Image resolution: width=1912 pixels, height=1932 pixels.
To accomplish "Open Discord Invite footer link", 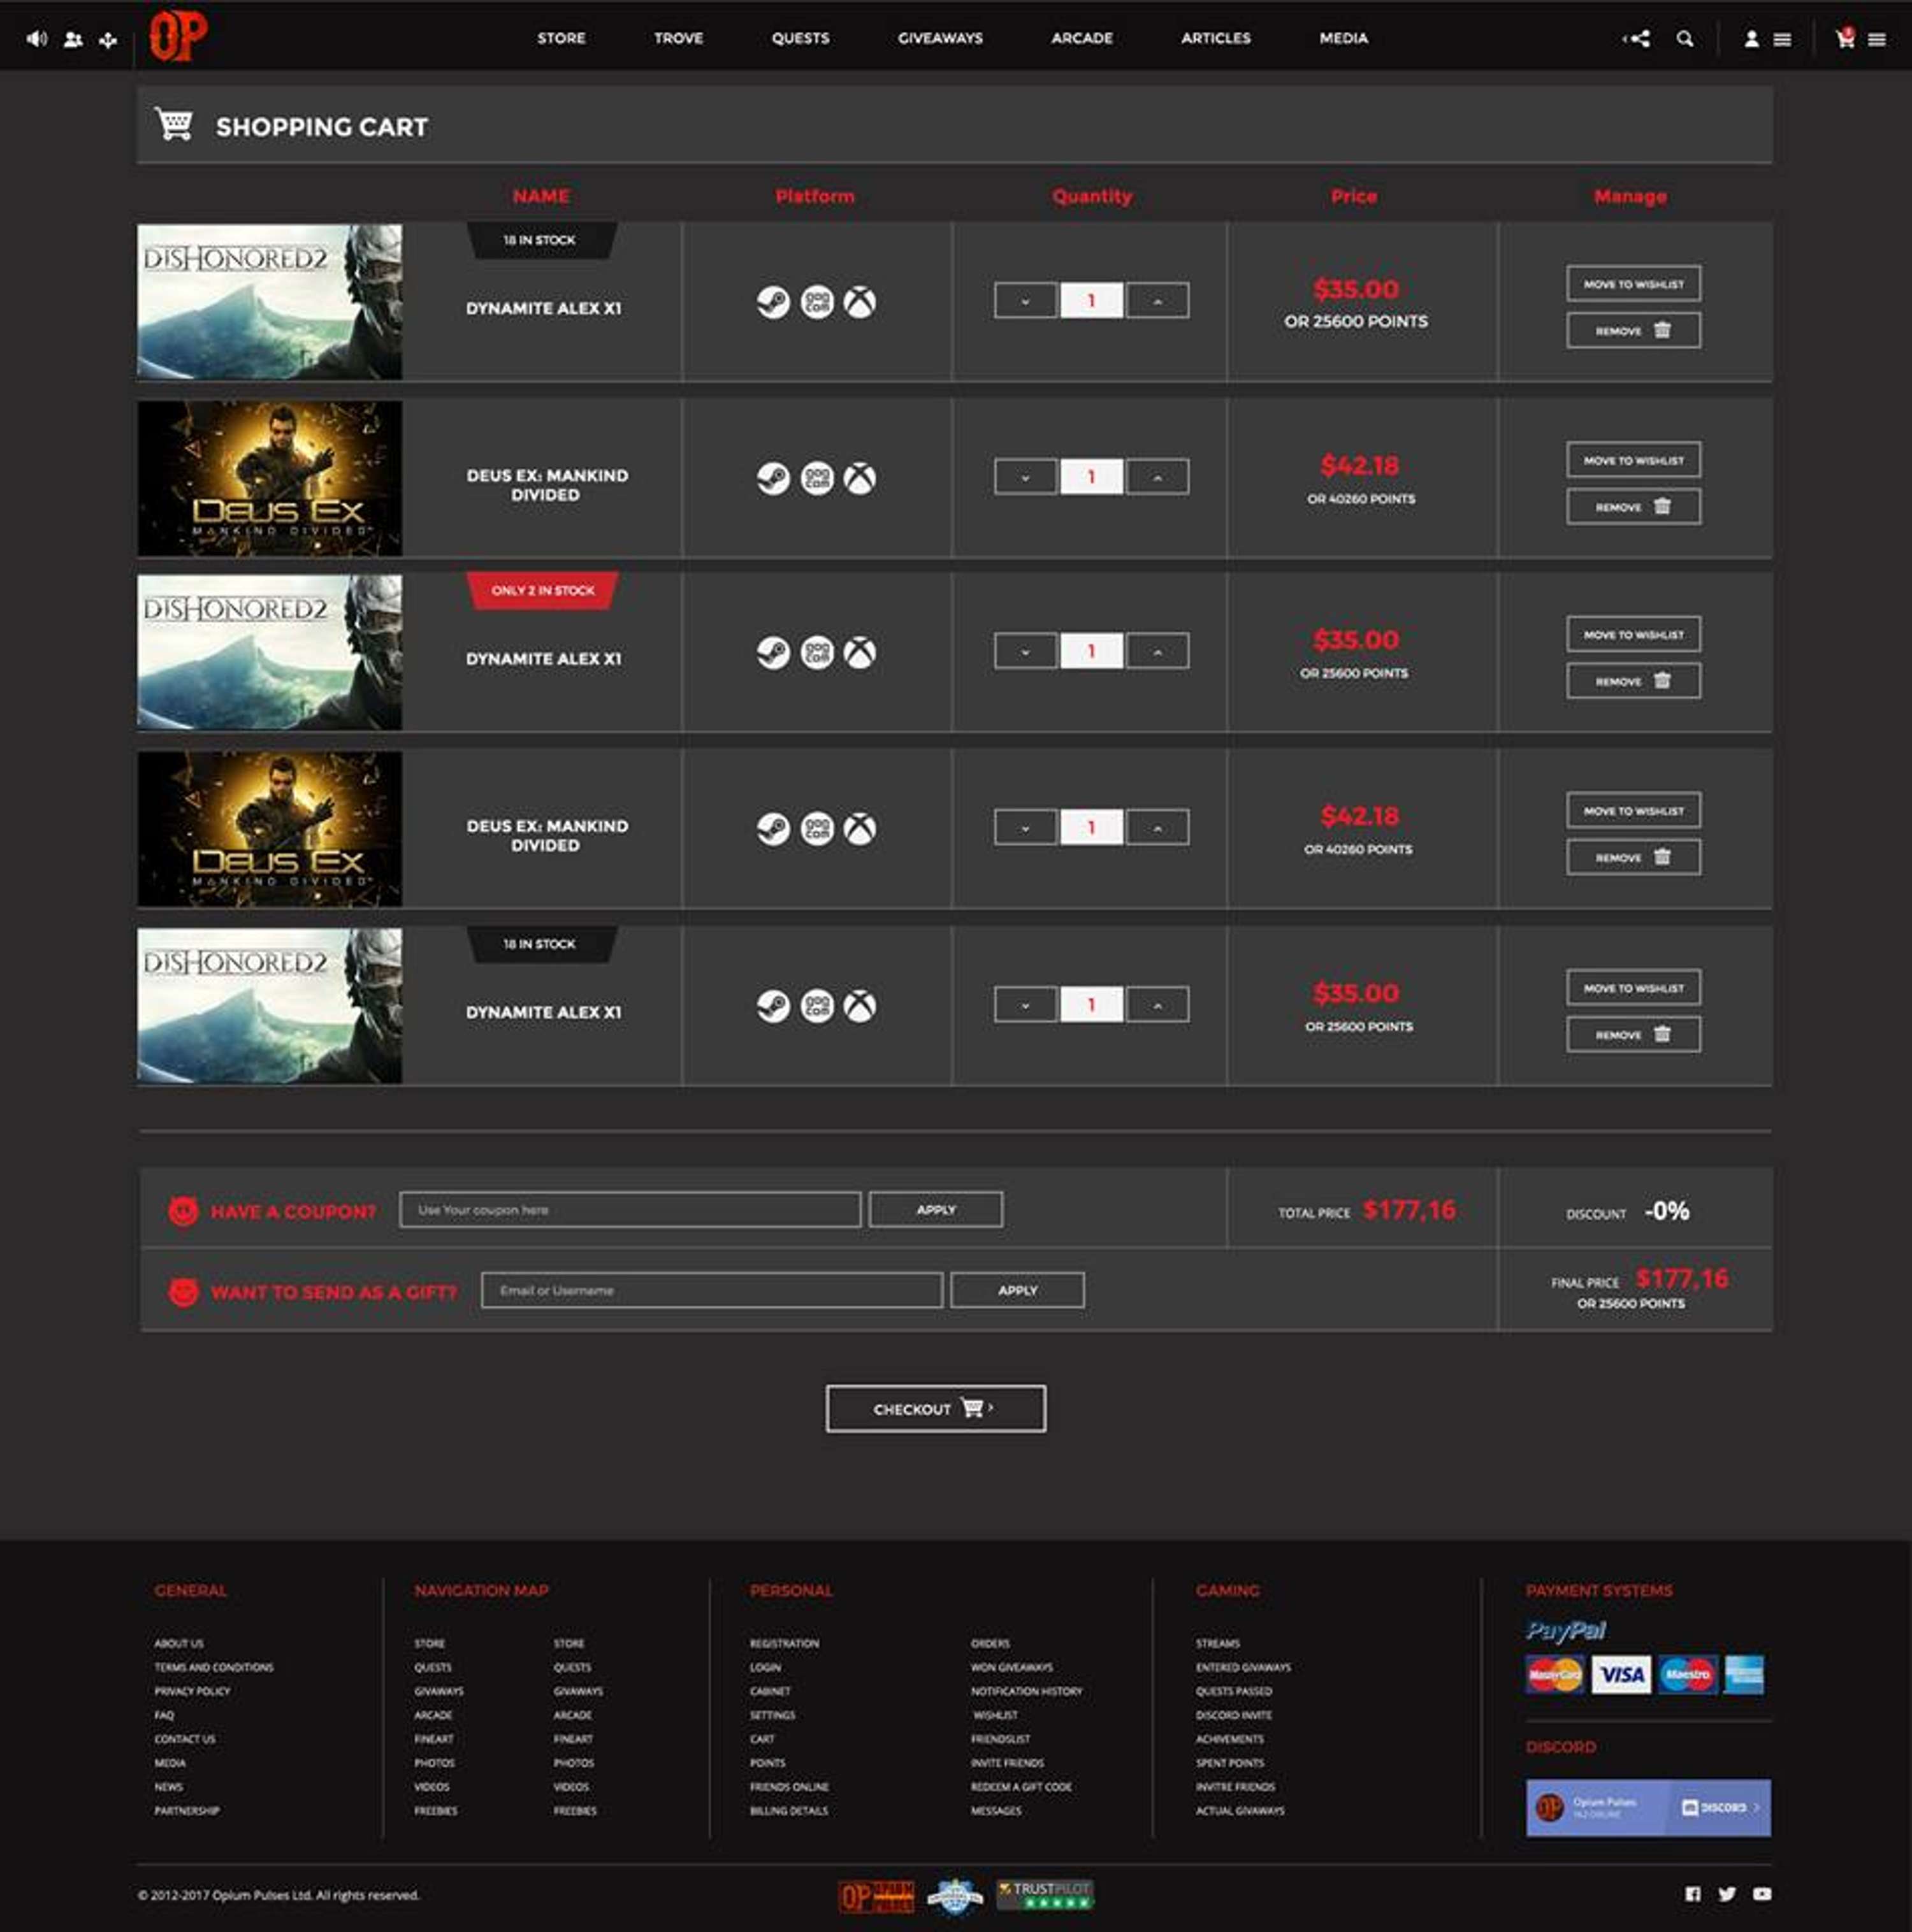I will pos(1234,1716).
